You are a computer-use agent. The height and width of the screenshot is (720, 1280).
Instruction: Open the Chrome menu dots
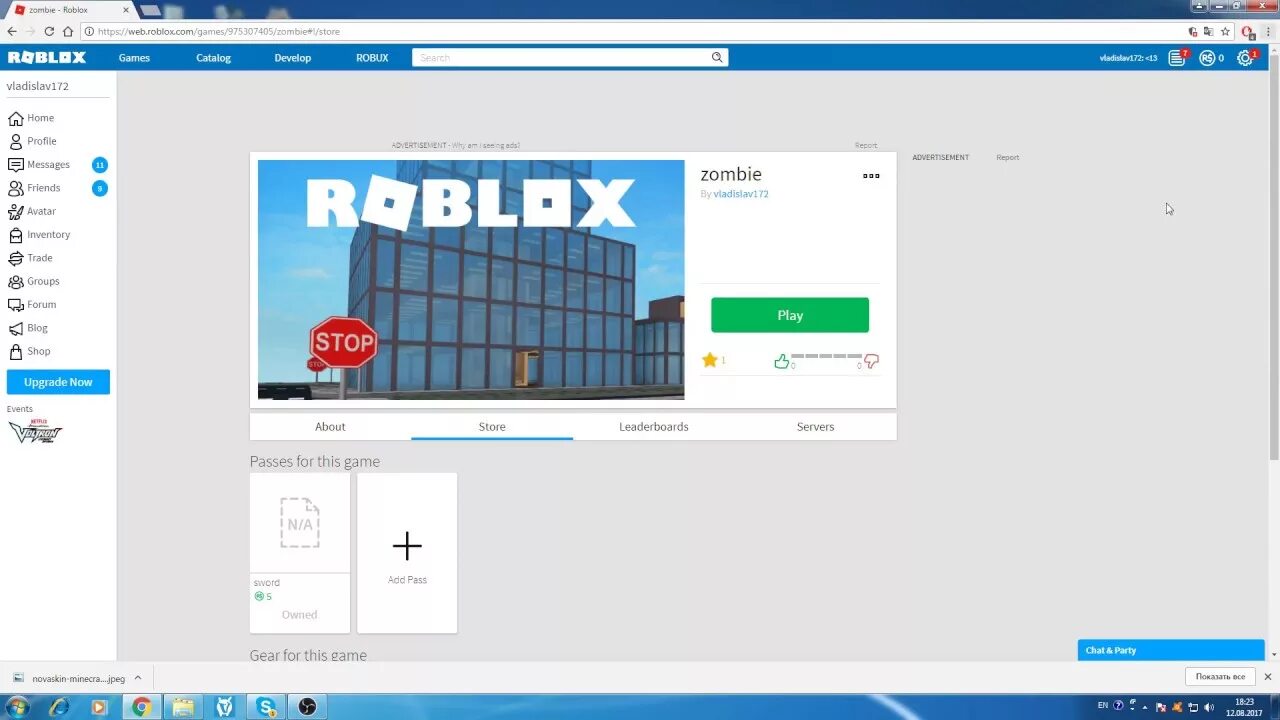pyautogui.click(x=1268, y=31)
